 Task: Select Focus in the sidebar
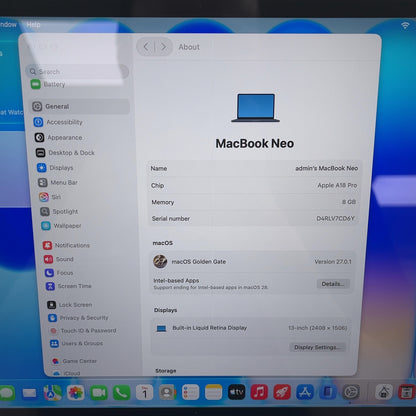(59, 273)
